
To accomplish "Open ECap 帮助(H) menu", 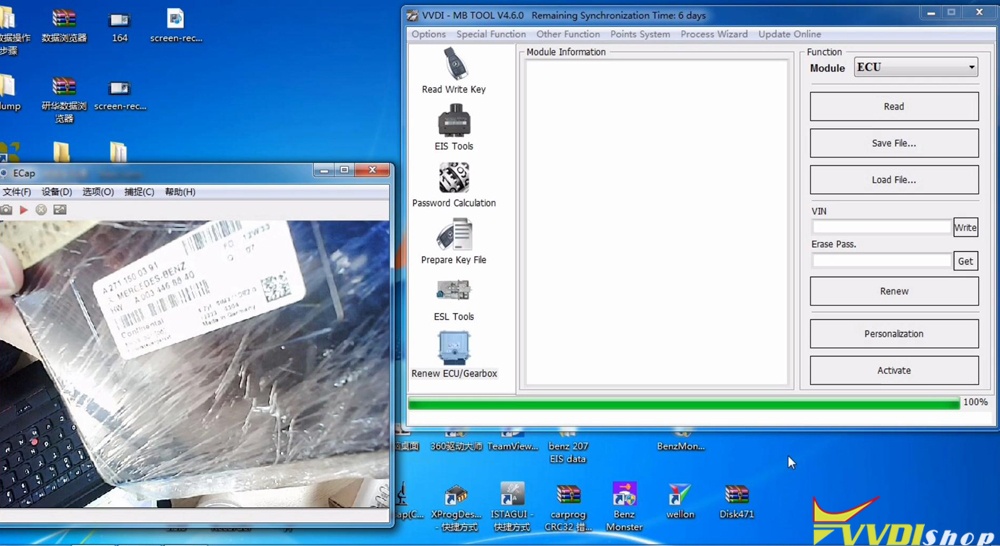I will pos(180,192).
